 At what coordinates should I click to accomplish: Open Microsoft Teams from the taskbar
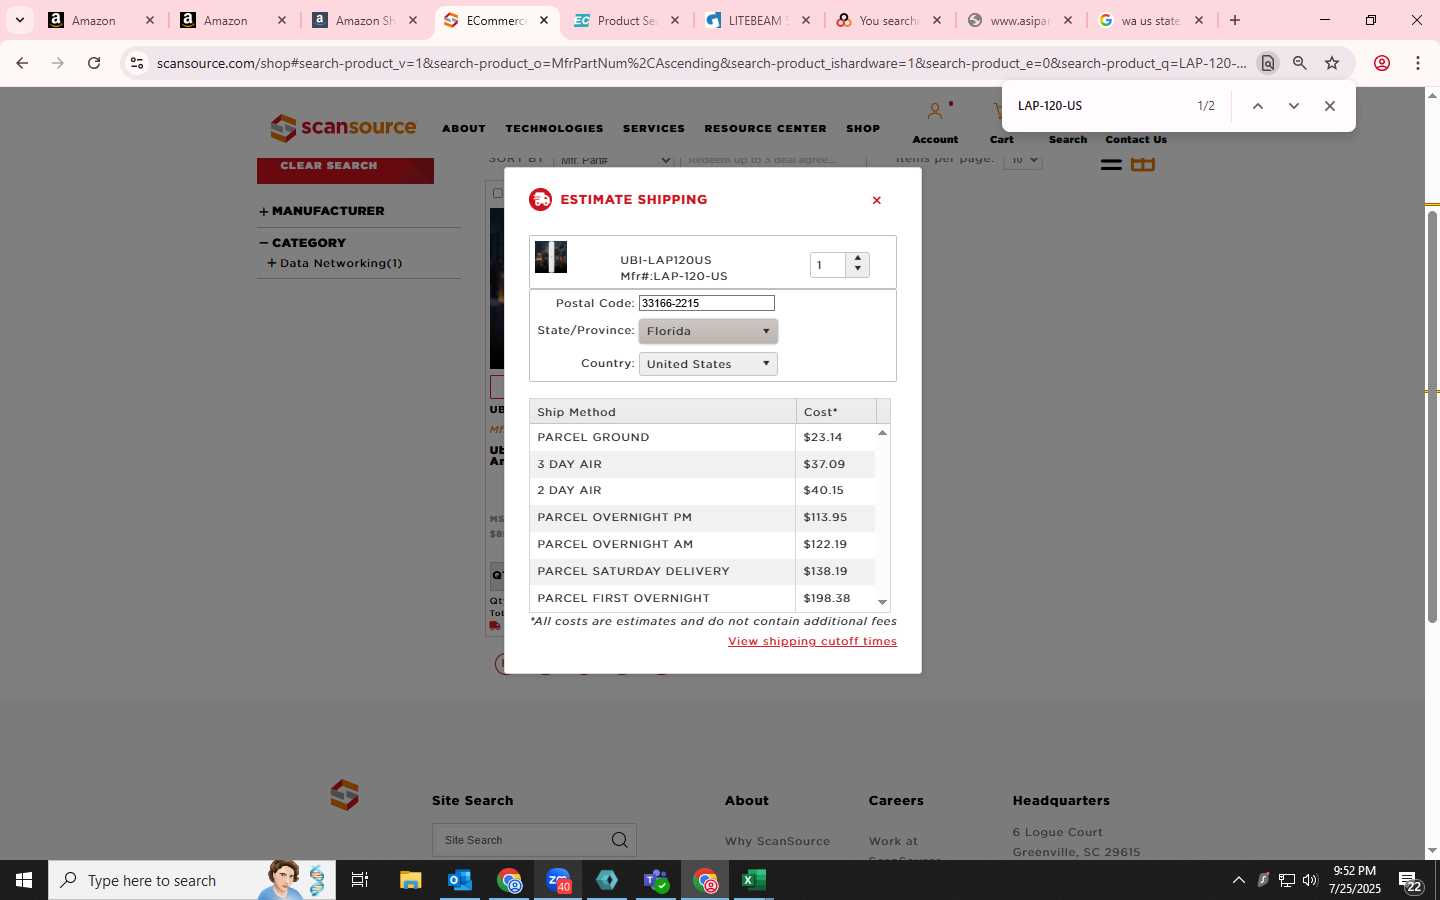[656, 880]
